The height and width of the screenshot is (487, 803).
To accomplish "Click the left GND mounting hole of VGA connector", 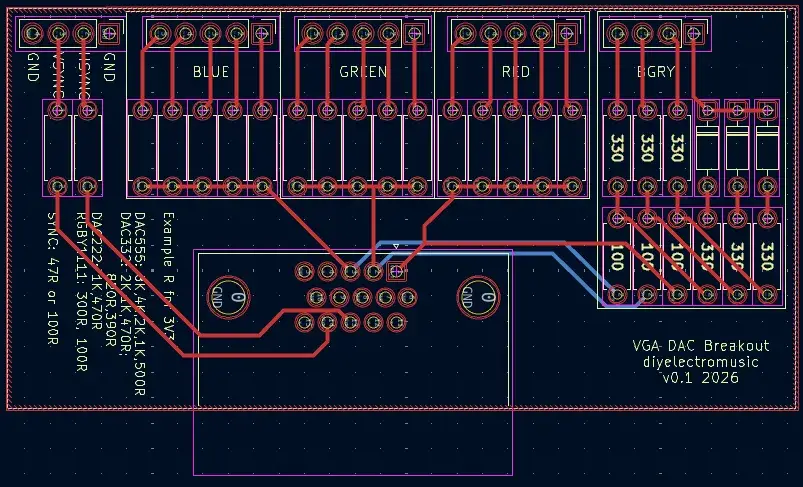I will coord(228,297).
